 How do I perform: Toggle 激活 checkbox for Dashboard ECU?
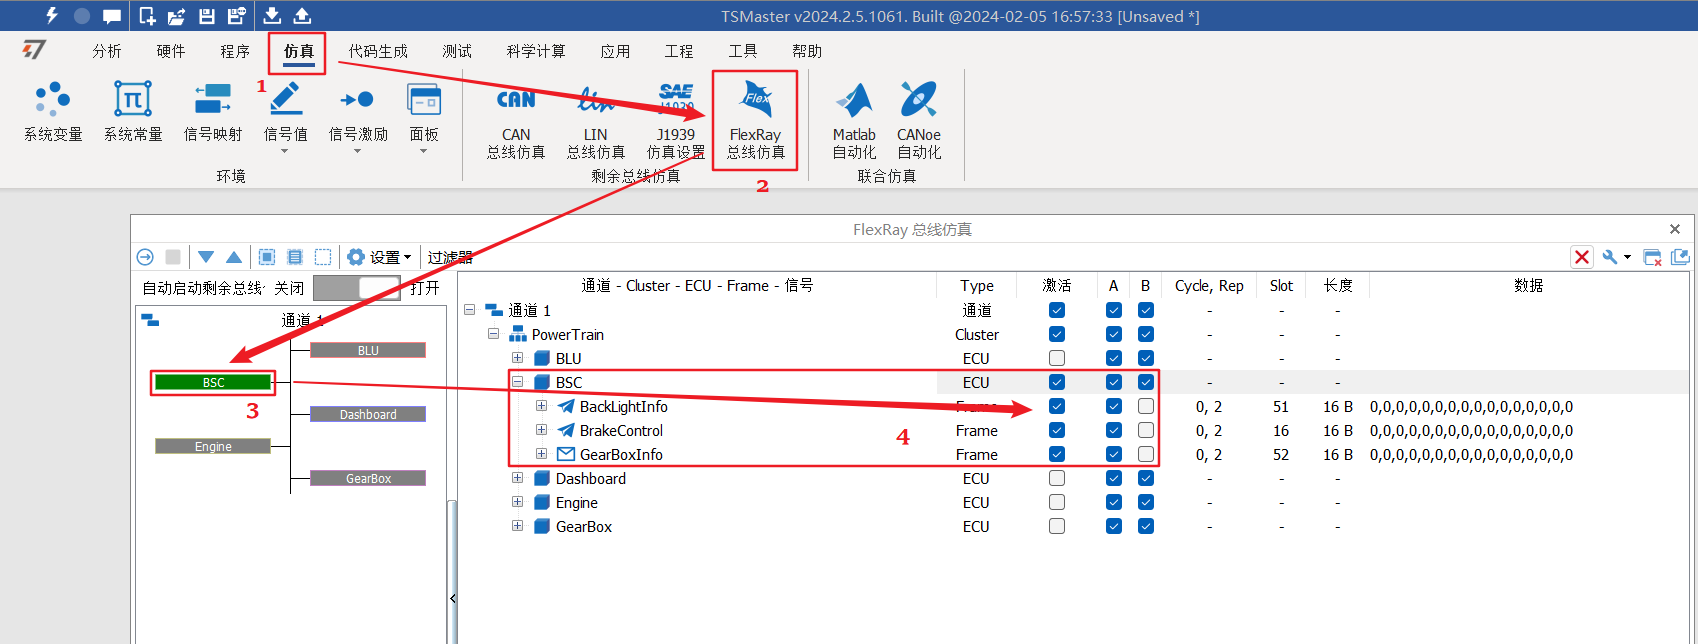pos(1057,478)
